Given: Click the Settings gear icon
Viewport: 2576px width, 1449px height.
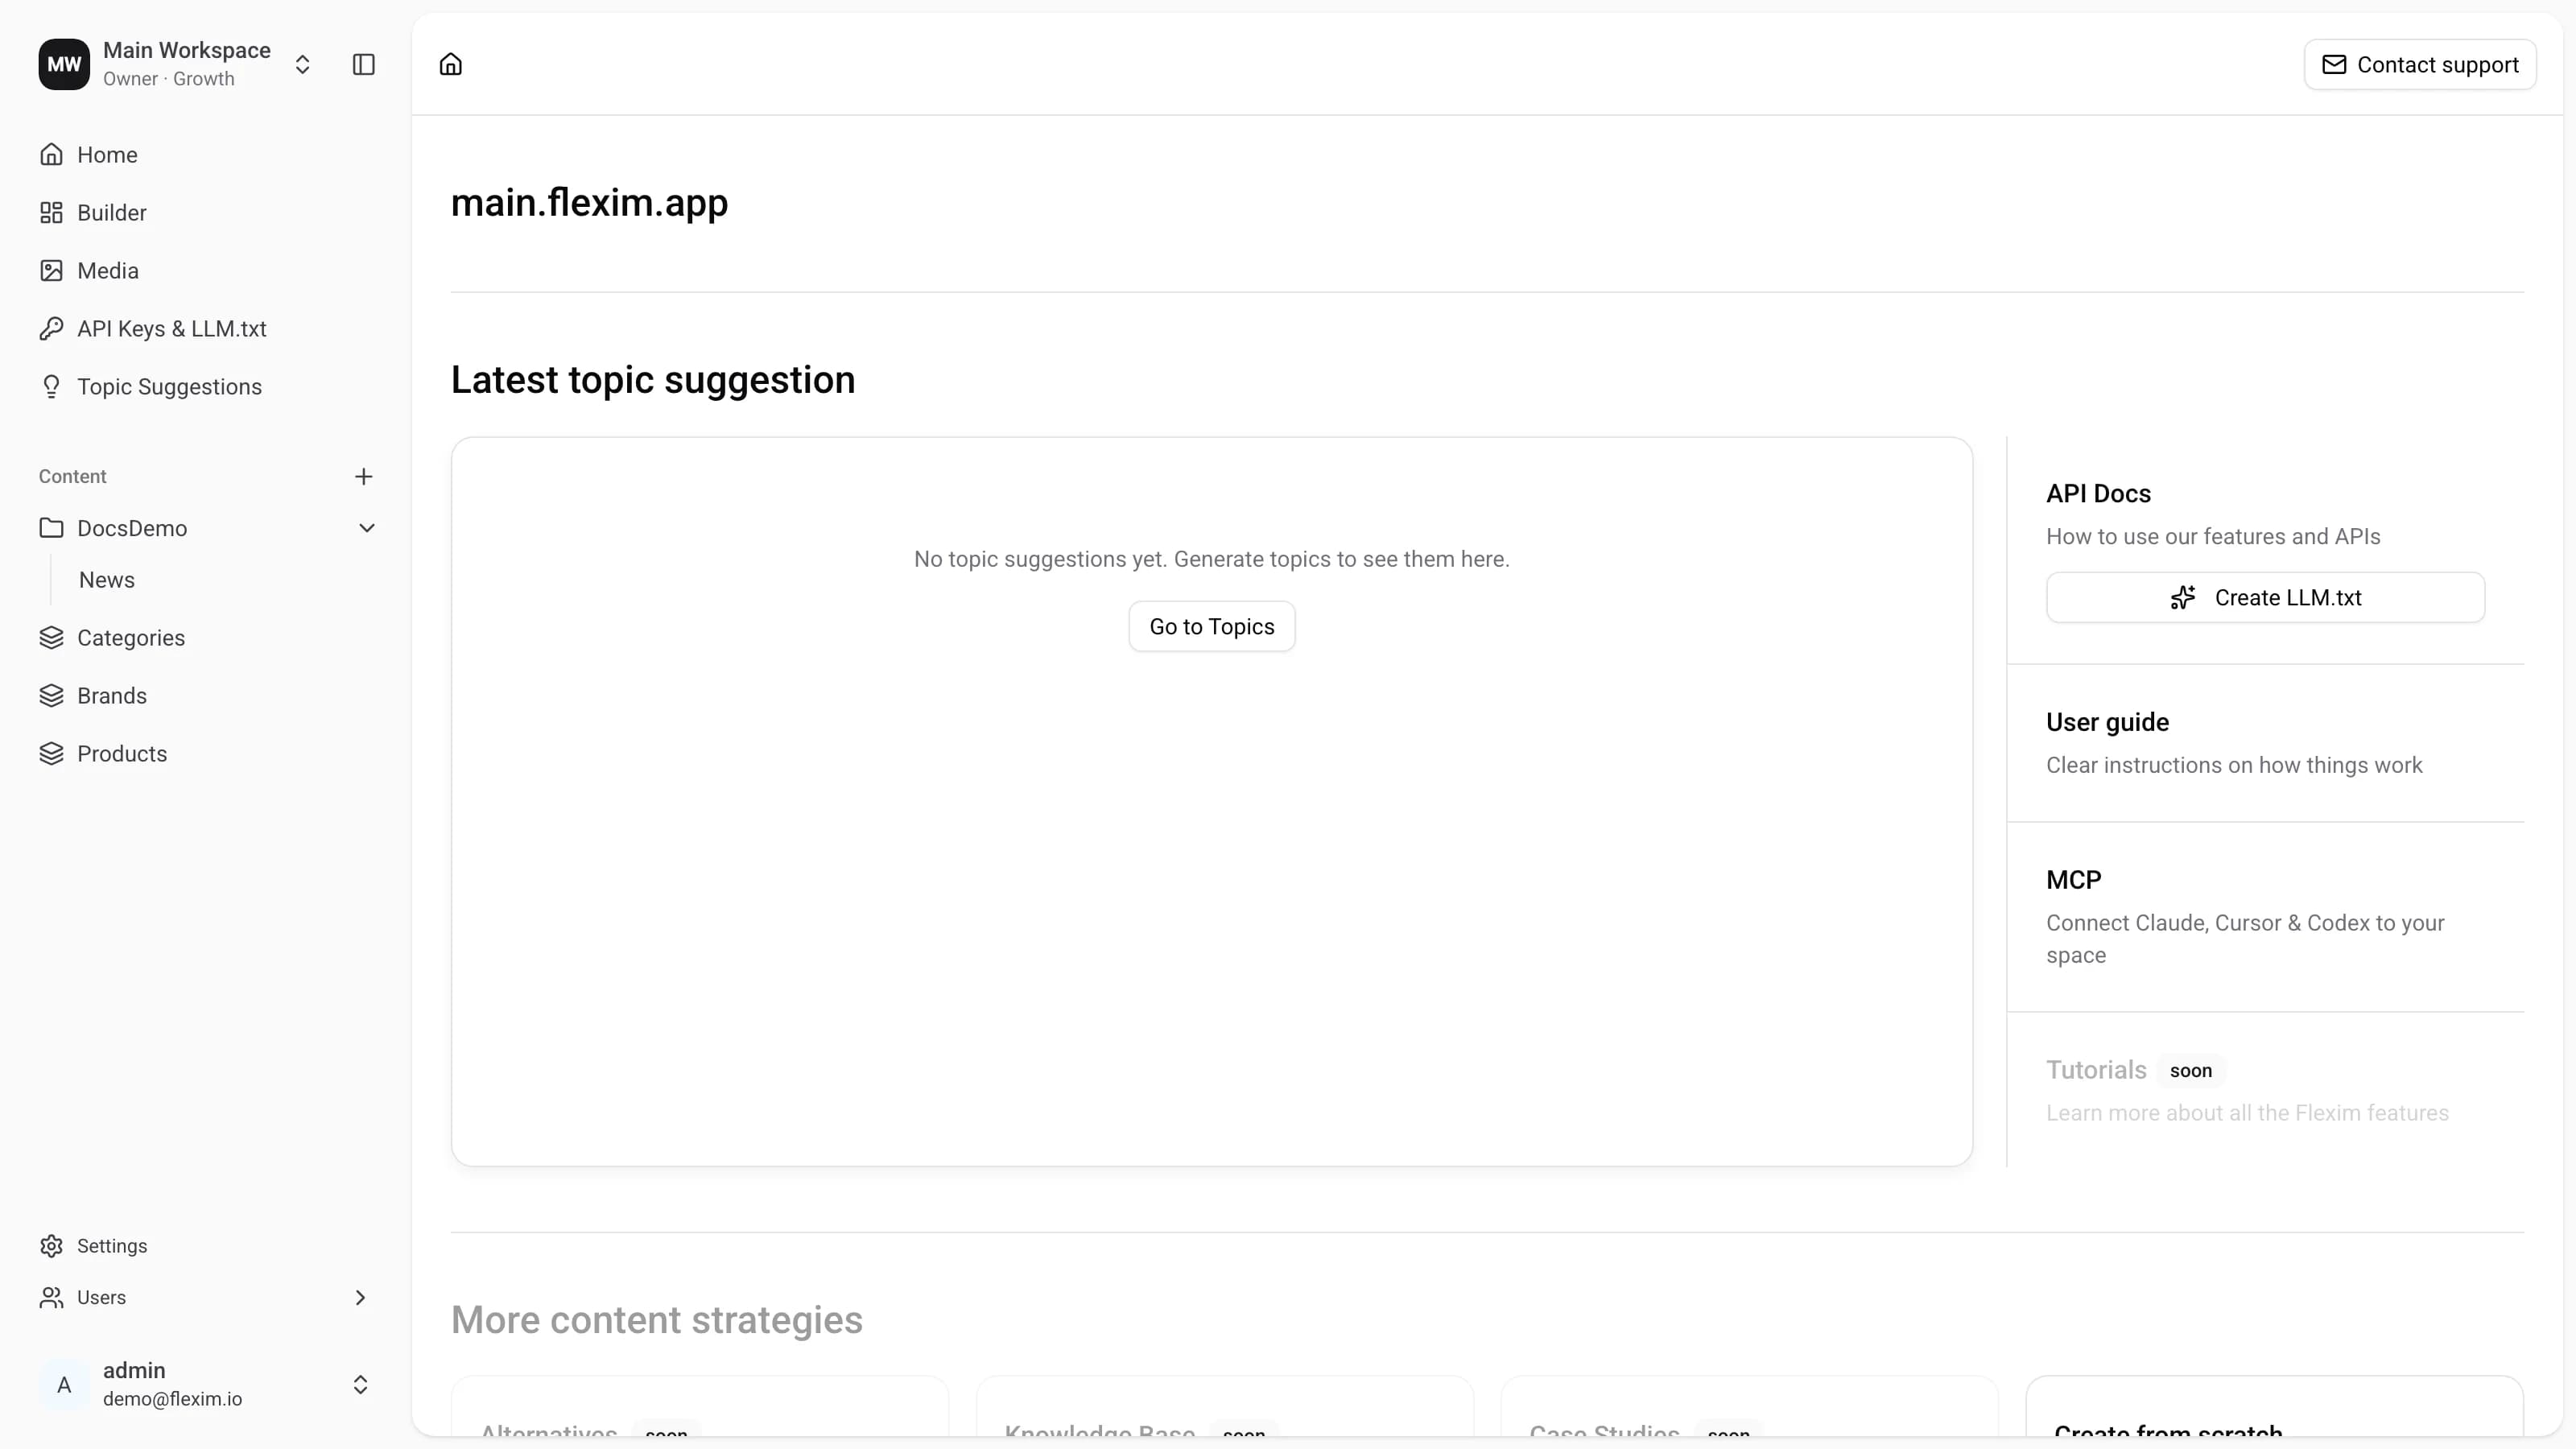Looking at the screenshot, I should click(x=51, y=1246).
